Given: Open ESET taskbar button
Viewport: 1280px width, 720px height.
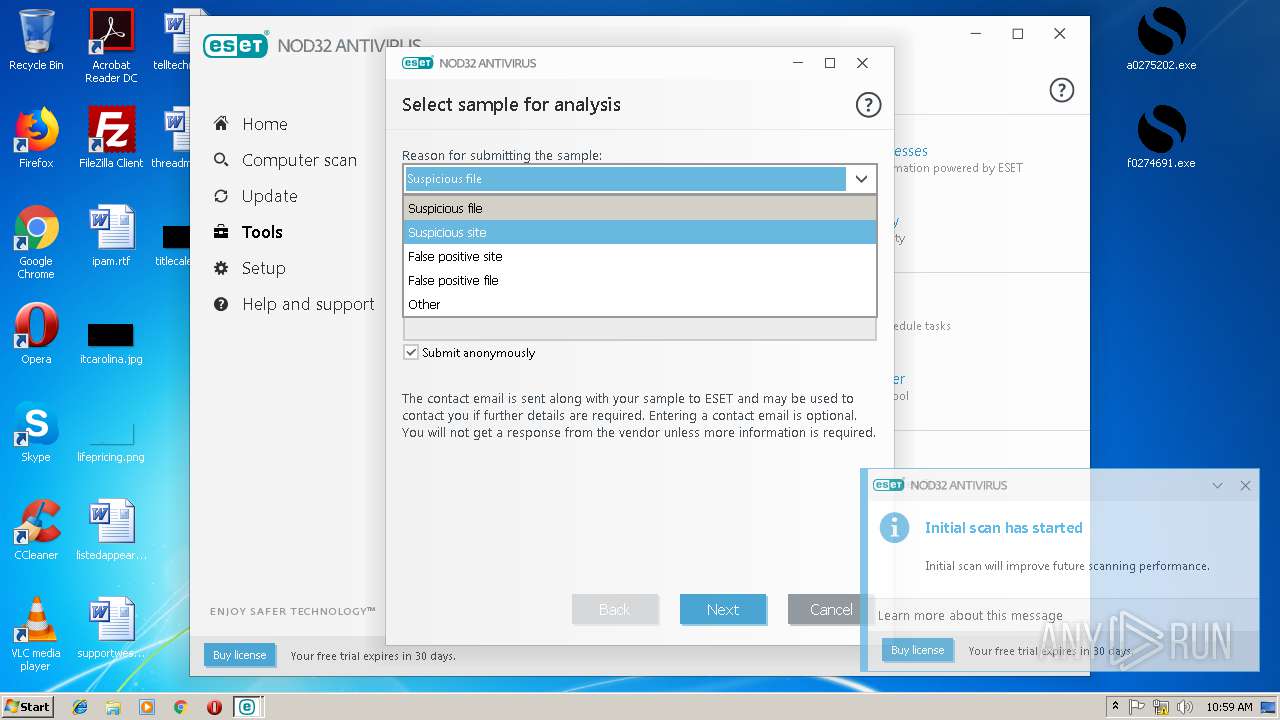Looking at the screenshot, I should click(x=246, y=707).
